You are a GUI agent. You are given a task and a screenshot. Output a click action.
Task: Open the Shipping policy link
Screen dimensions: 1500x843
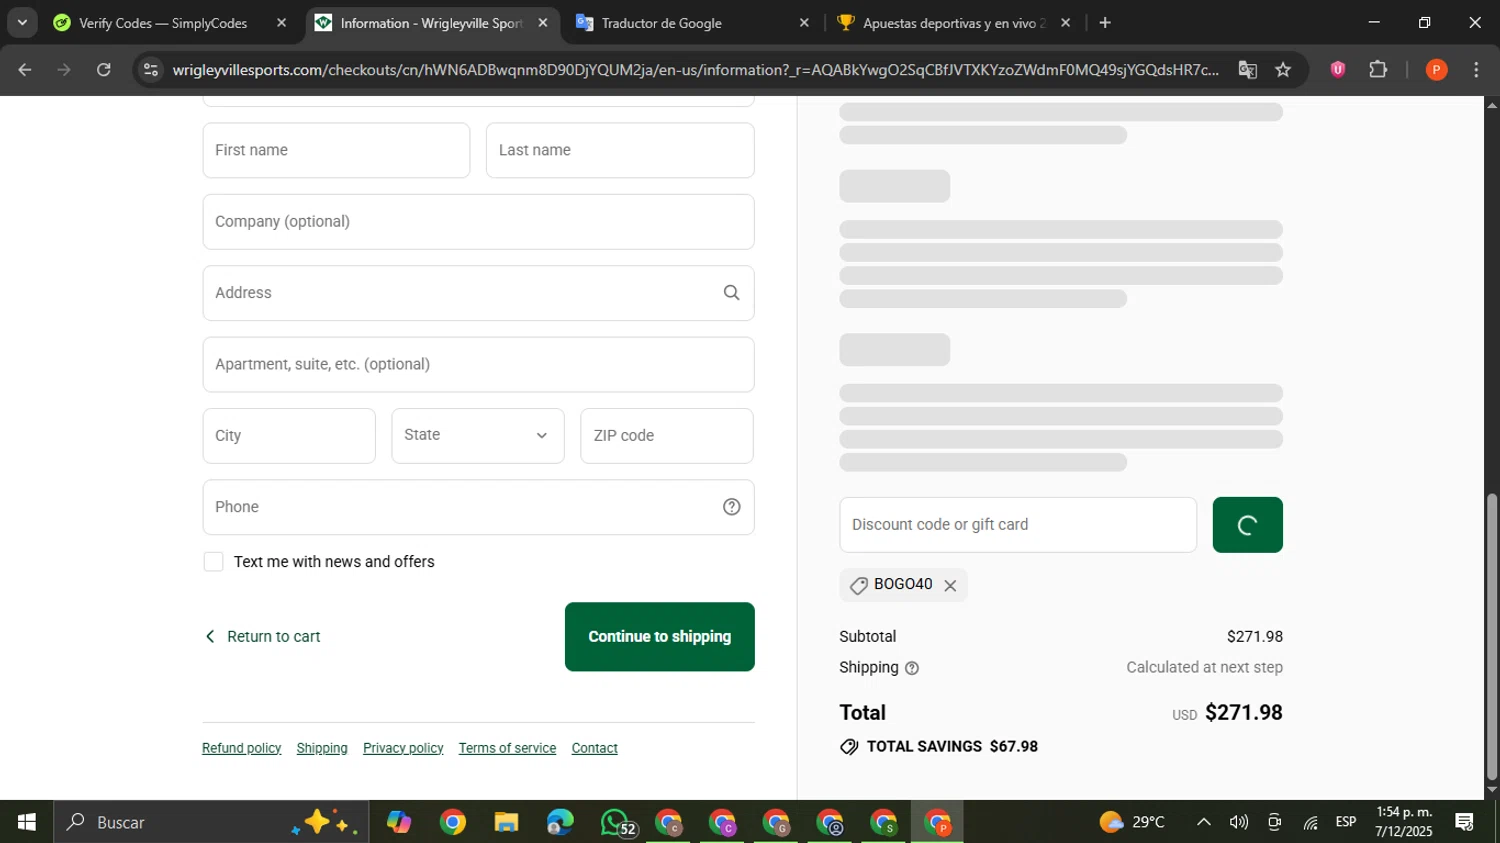(322, 748)
